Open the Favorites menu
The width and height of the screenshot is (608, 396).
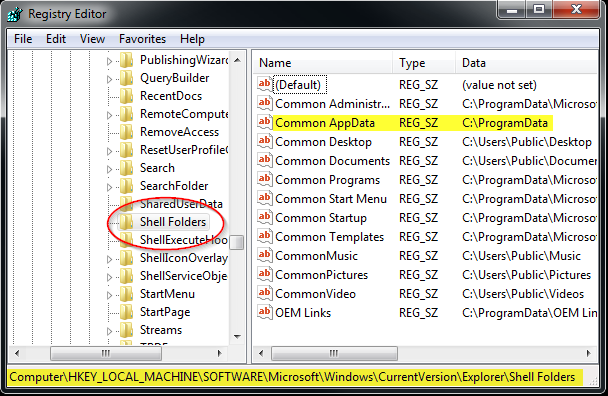click(142, 39)
